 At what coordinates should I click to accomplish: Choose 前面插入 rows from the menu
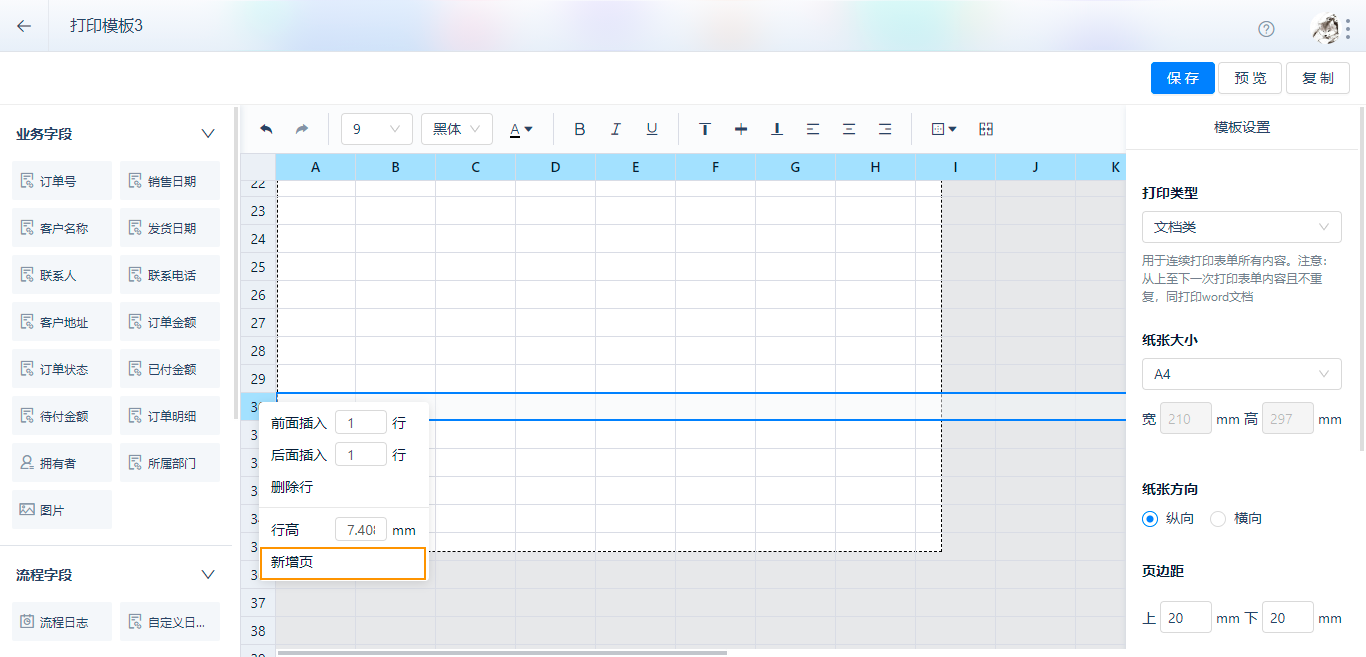coord(299,423)
